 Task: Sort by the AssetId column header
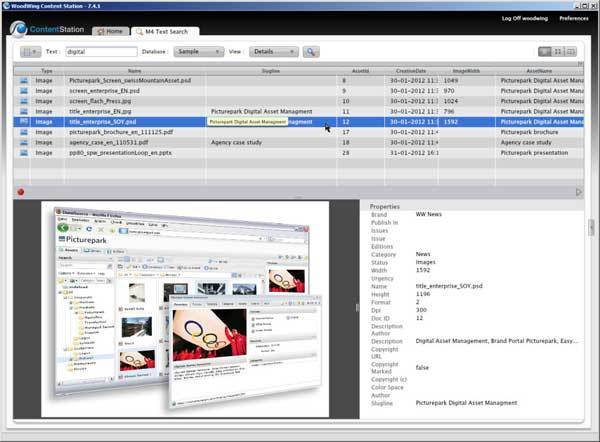point(360,71)
